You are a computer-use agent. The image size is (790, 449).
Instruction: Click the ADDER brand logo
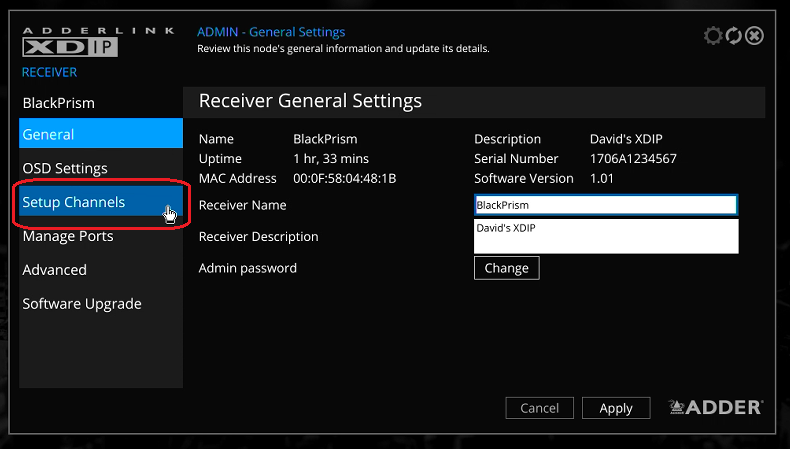[x=716, y=407]
